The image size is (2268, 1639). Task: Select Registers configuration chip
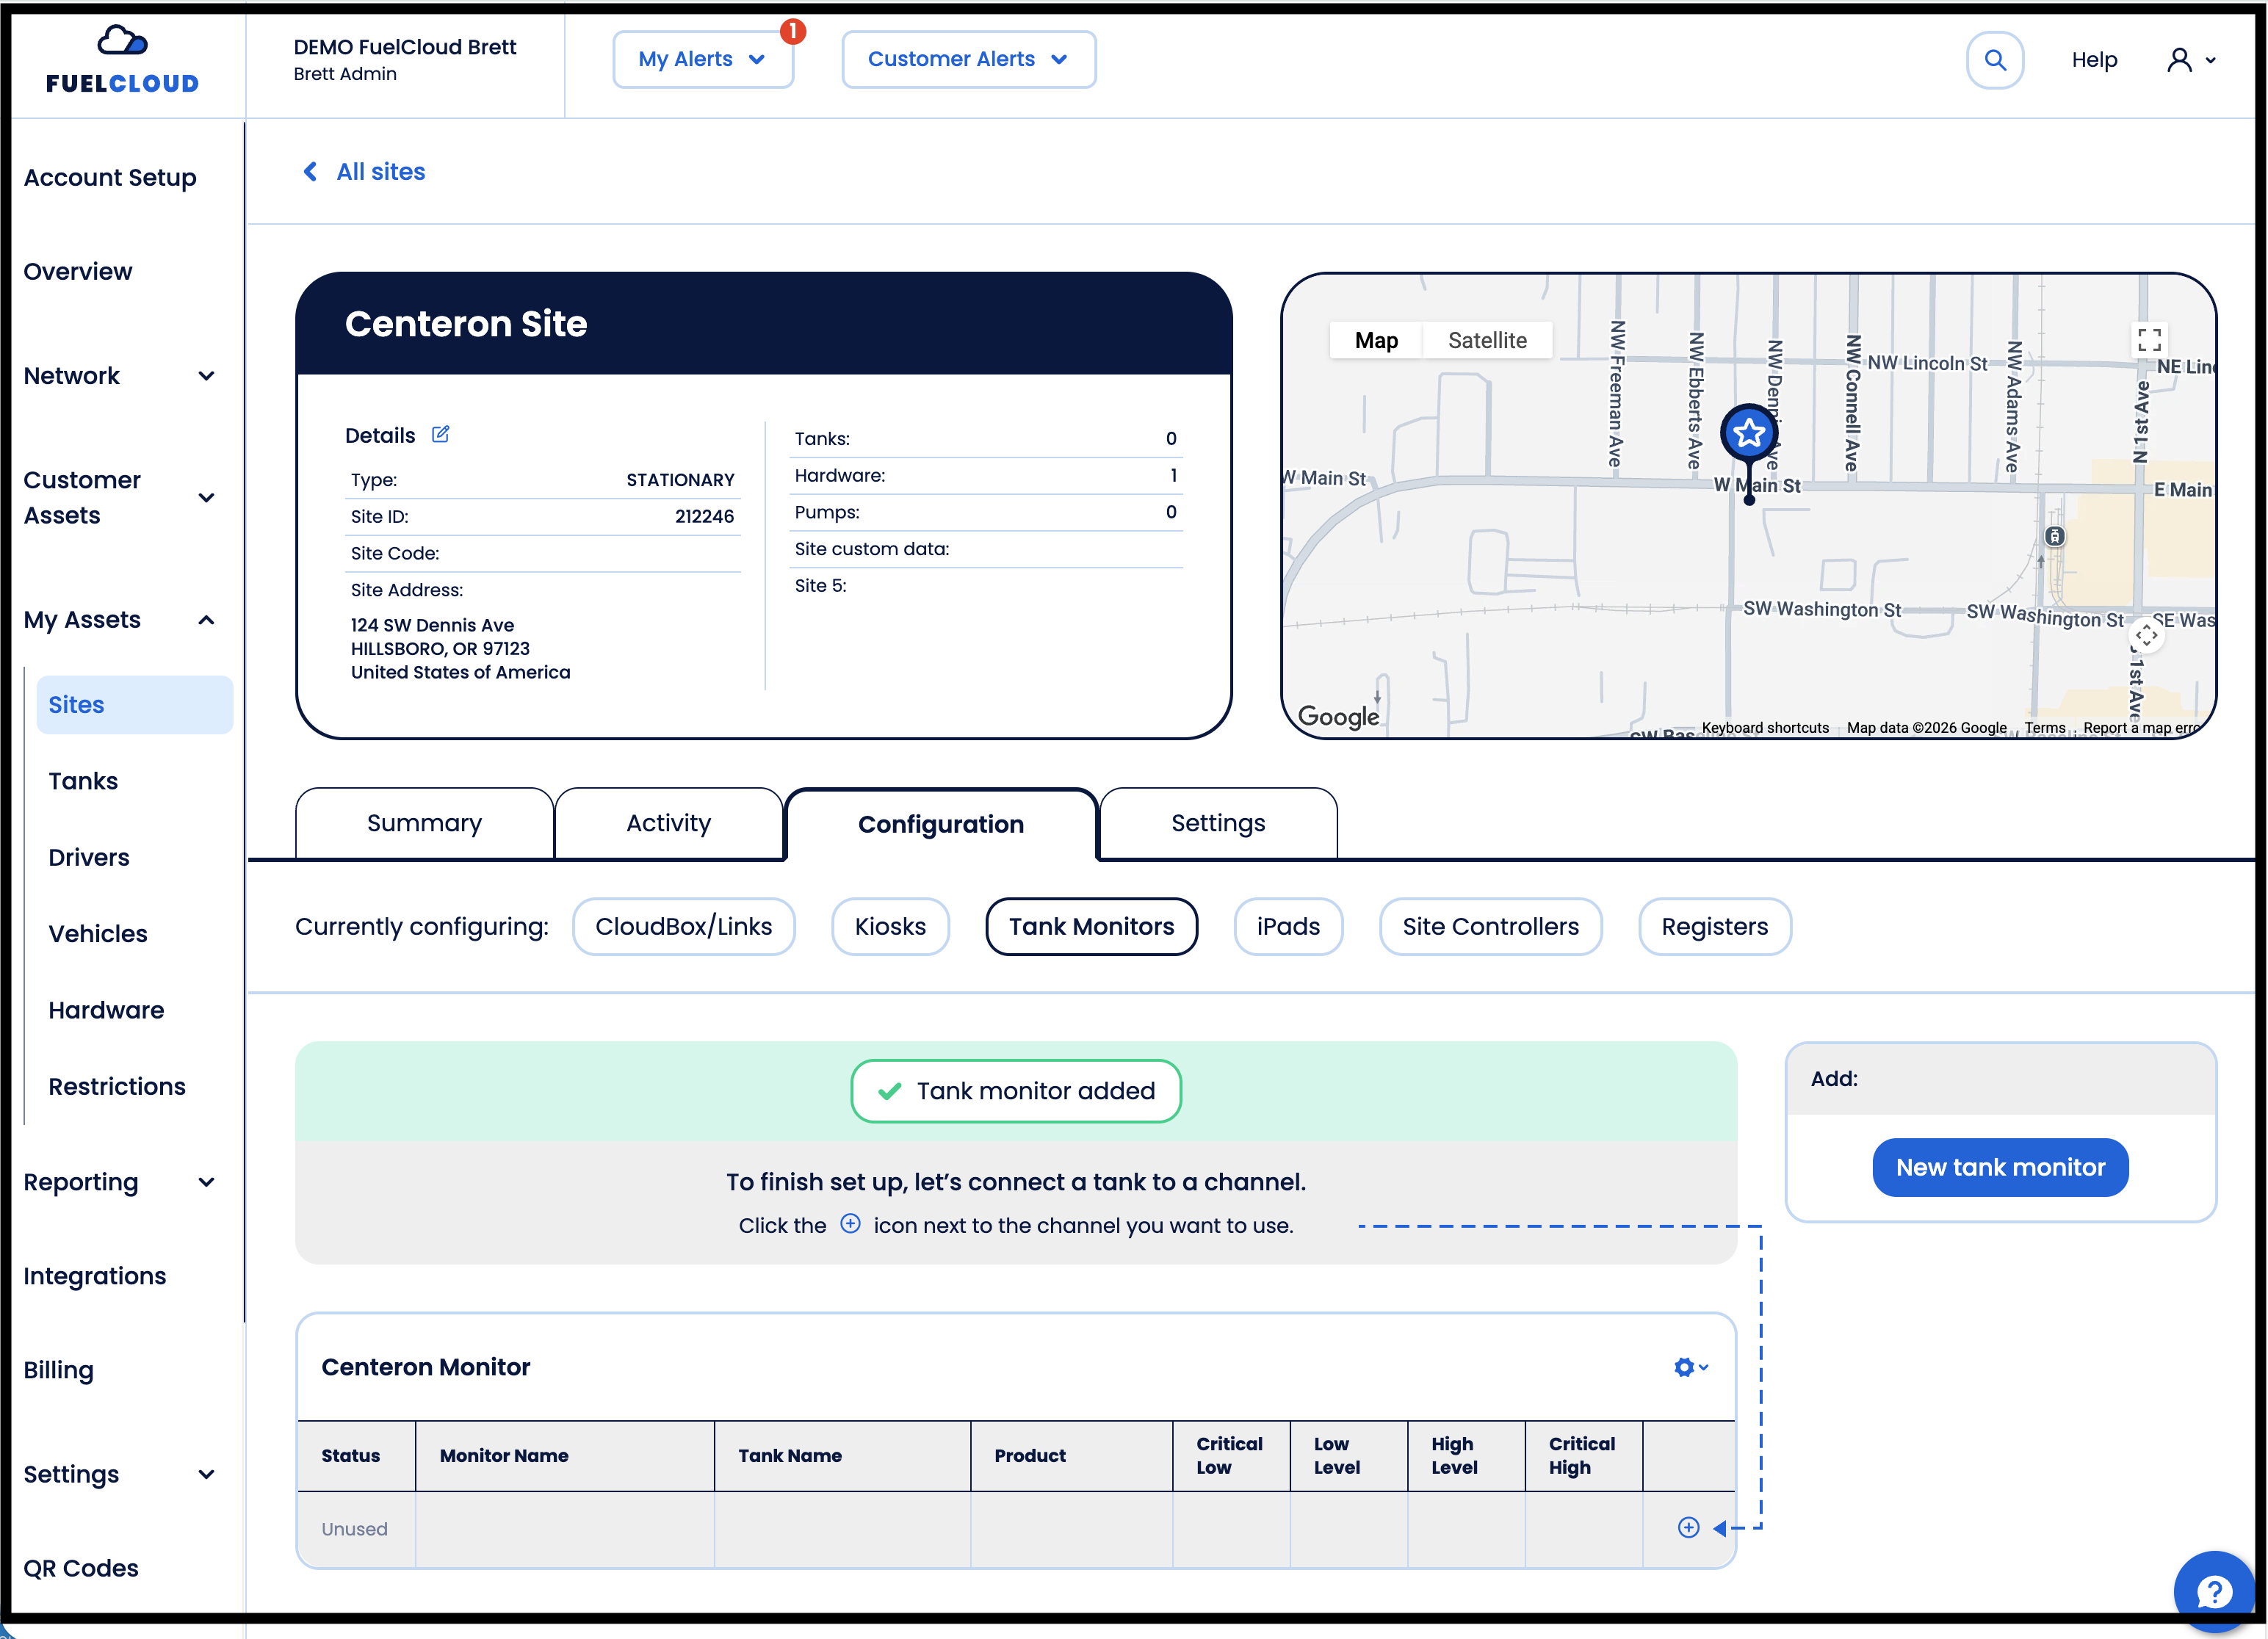[x=1714, y=927]
